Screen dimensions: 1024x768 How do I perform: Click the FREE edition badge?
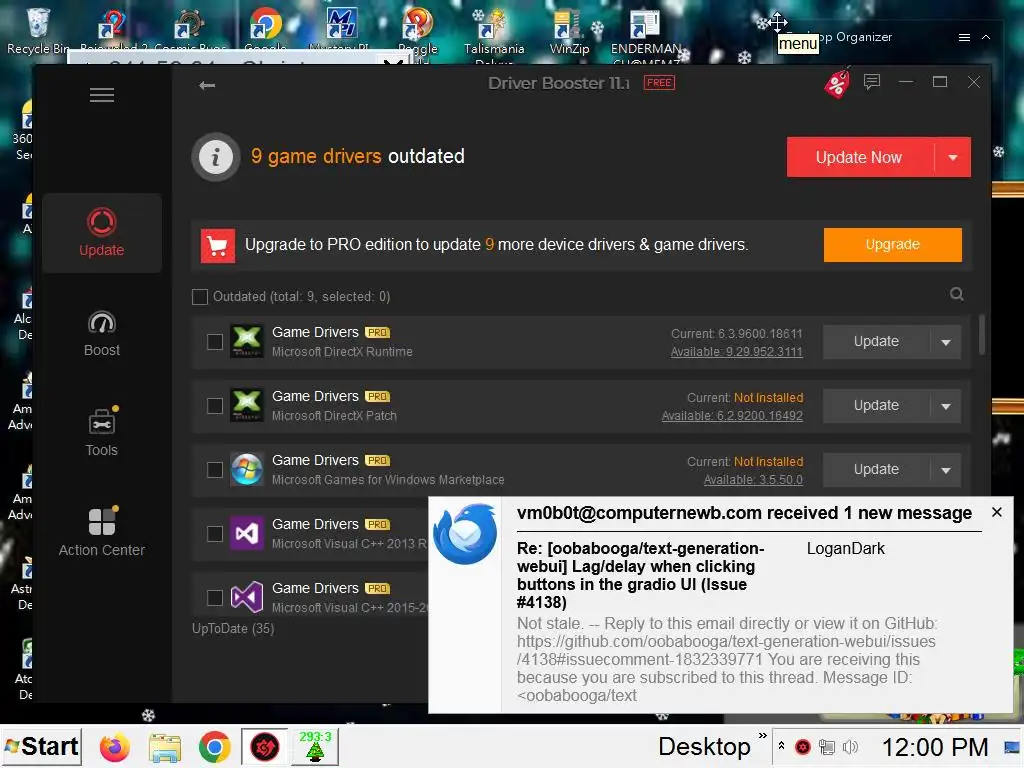point(659,83)
